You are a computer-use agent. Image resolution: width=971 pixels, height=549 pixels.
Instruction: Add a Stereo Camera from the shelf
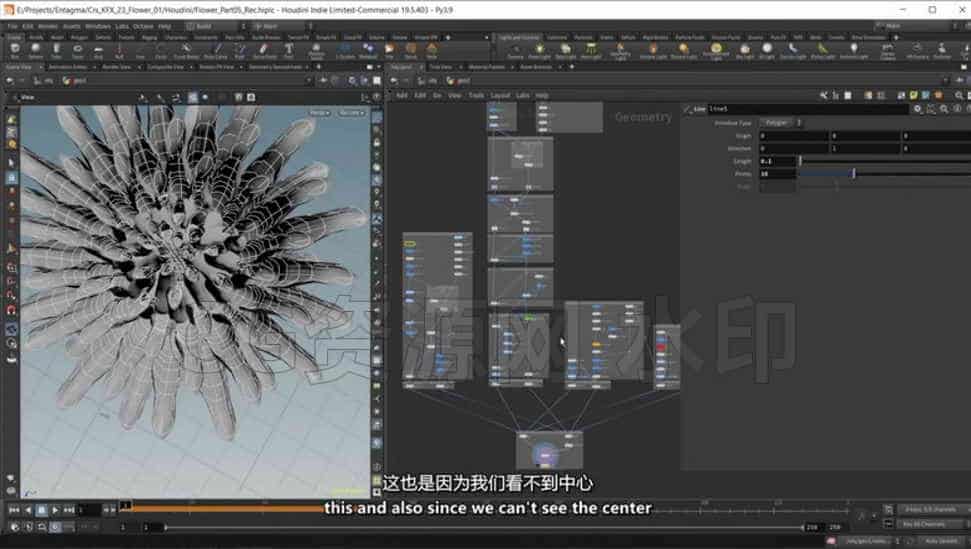888,50
